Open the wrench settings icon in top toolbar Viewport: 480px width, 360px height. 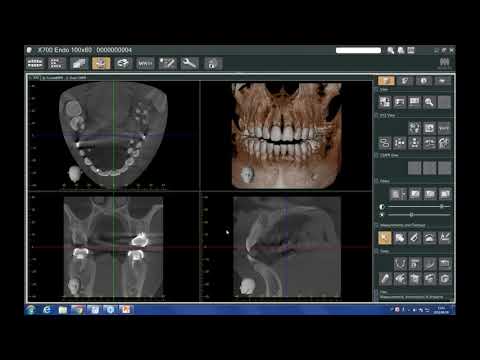pyautogui.click(x=189, y=63)
